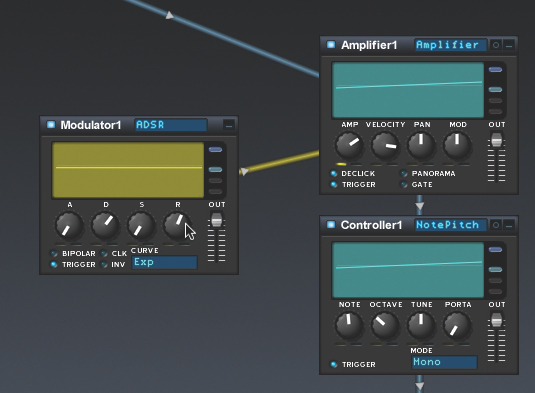Image resolution: width=535 pixels, height=393 pixels.
Task: Open the CURVE dropdown showing Exp
Action: [164, 262]
